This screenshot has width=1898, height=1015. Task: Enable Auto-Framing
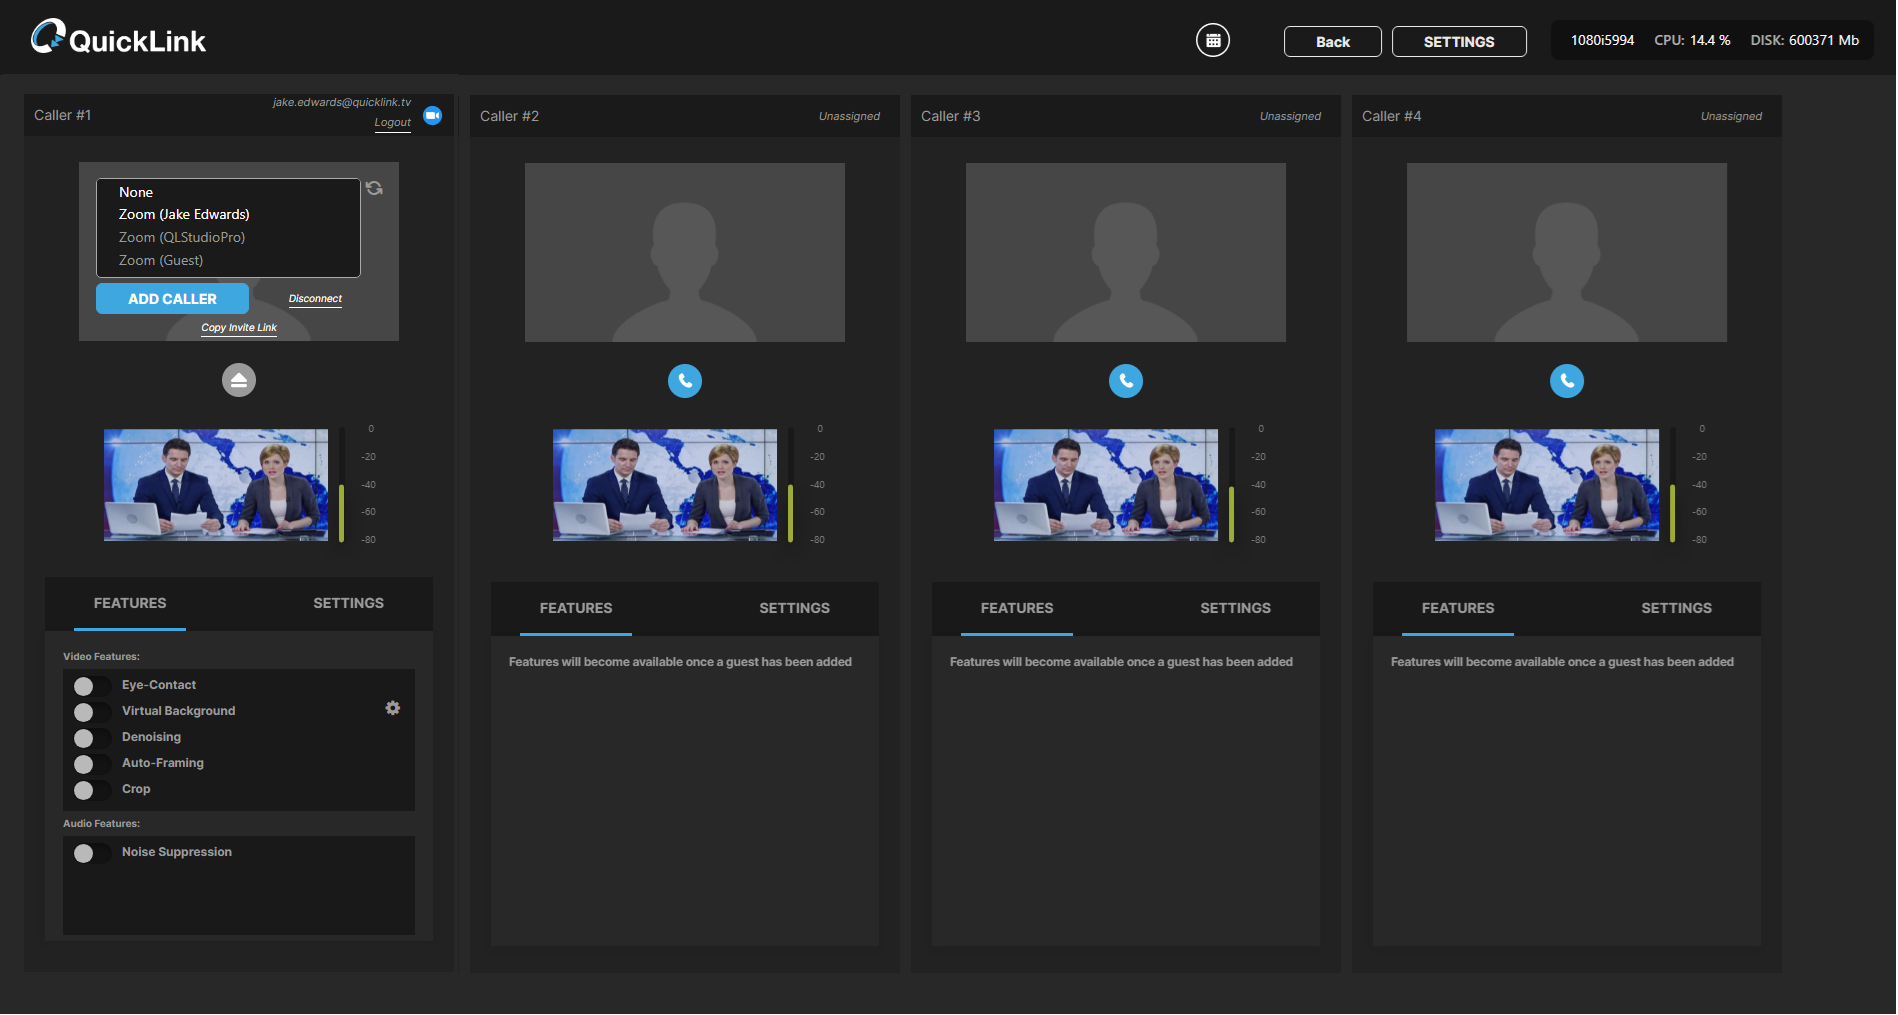(x=91, y=764)
